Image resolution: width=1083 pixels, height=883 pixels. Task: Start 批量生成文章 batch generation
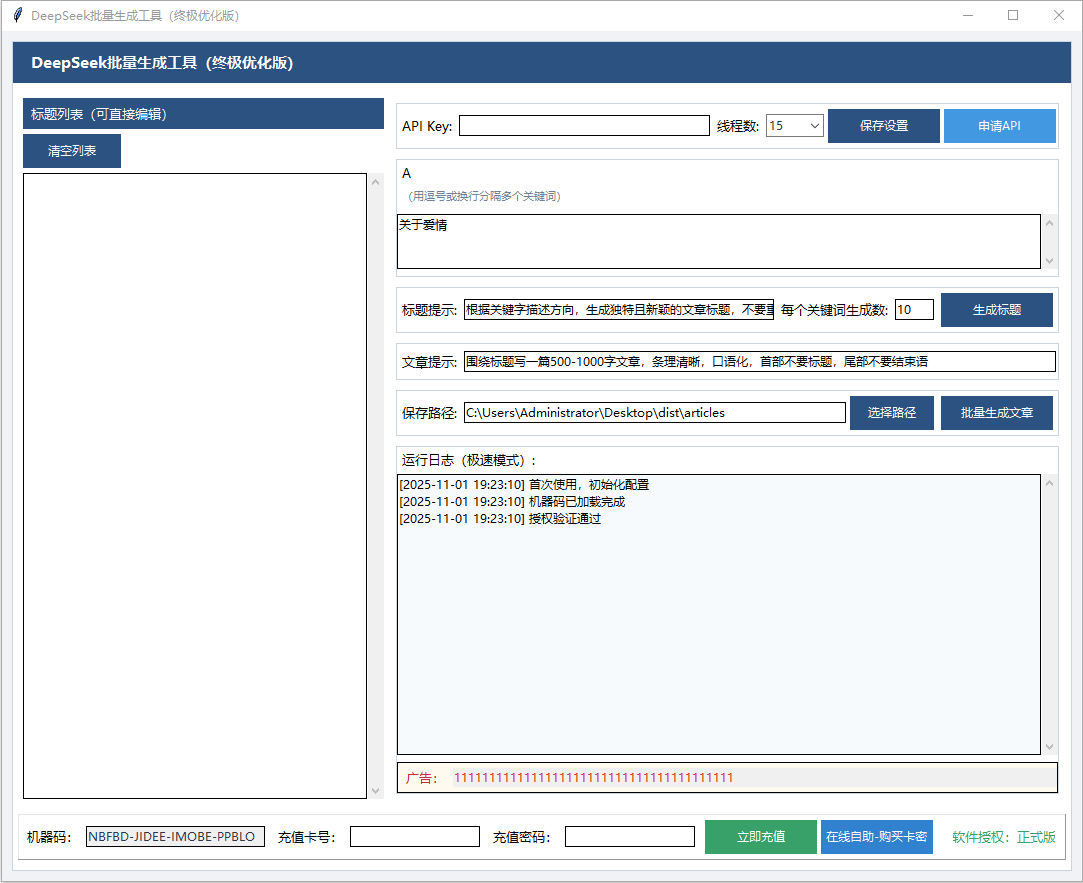(x=996, y=413)
